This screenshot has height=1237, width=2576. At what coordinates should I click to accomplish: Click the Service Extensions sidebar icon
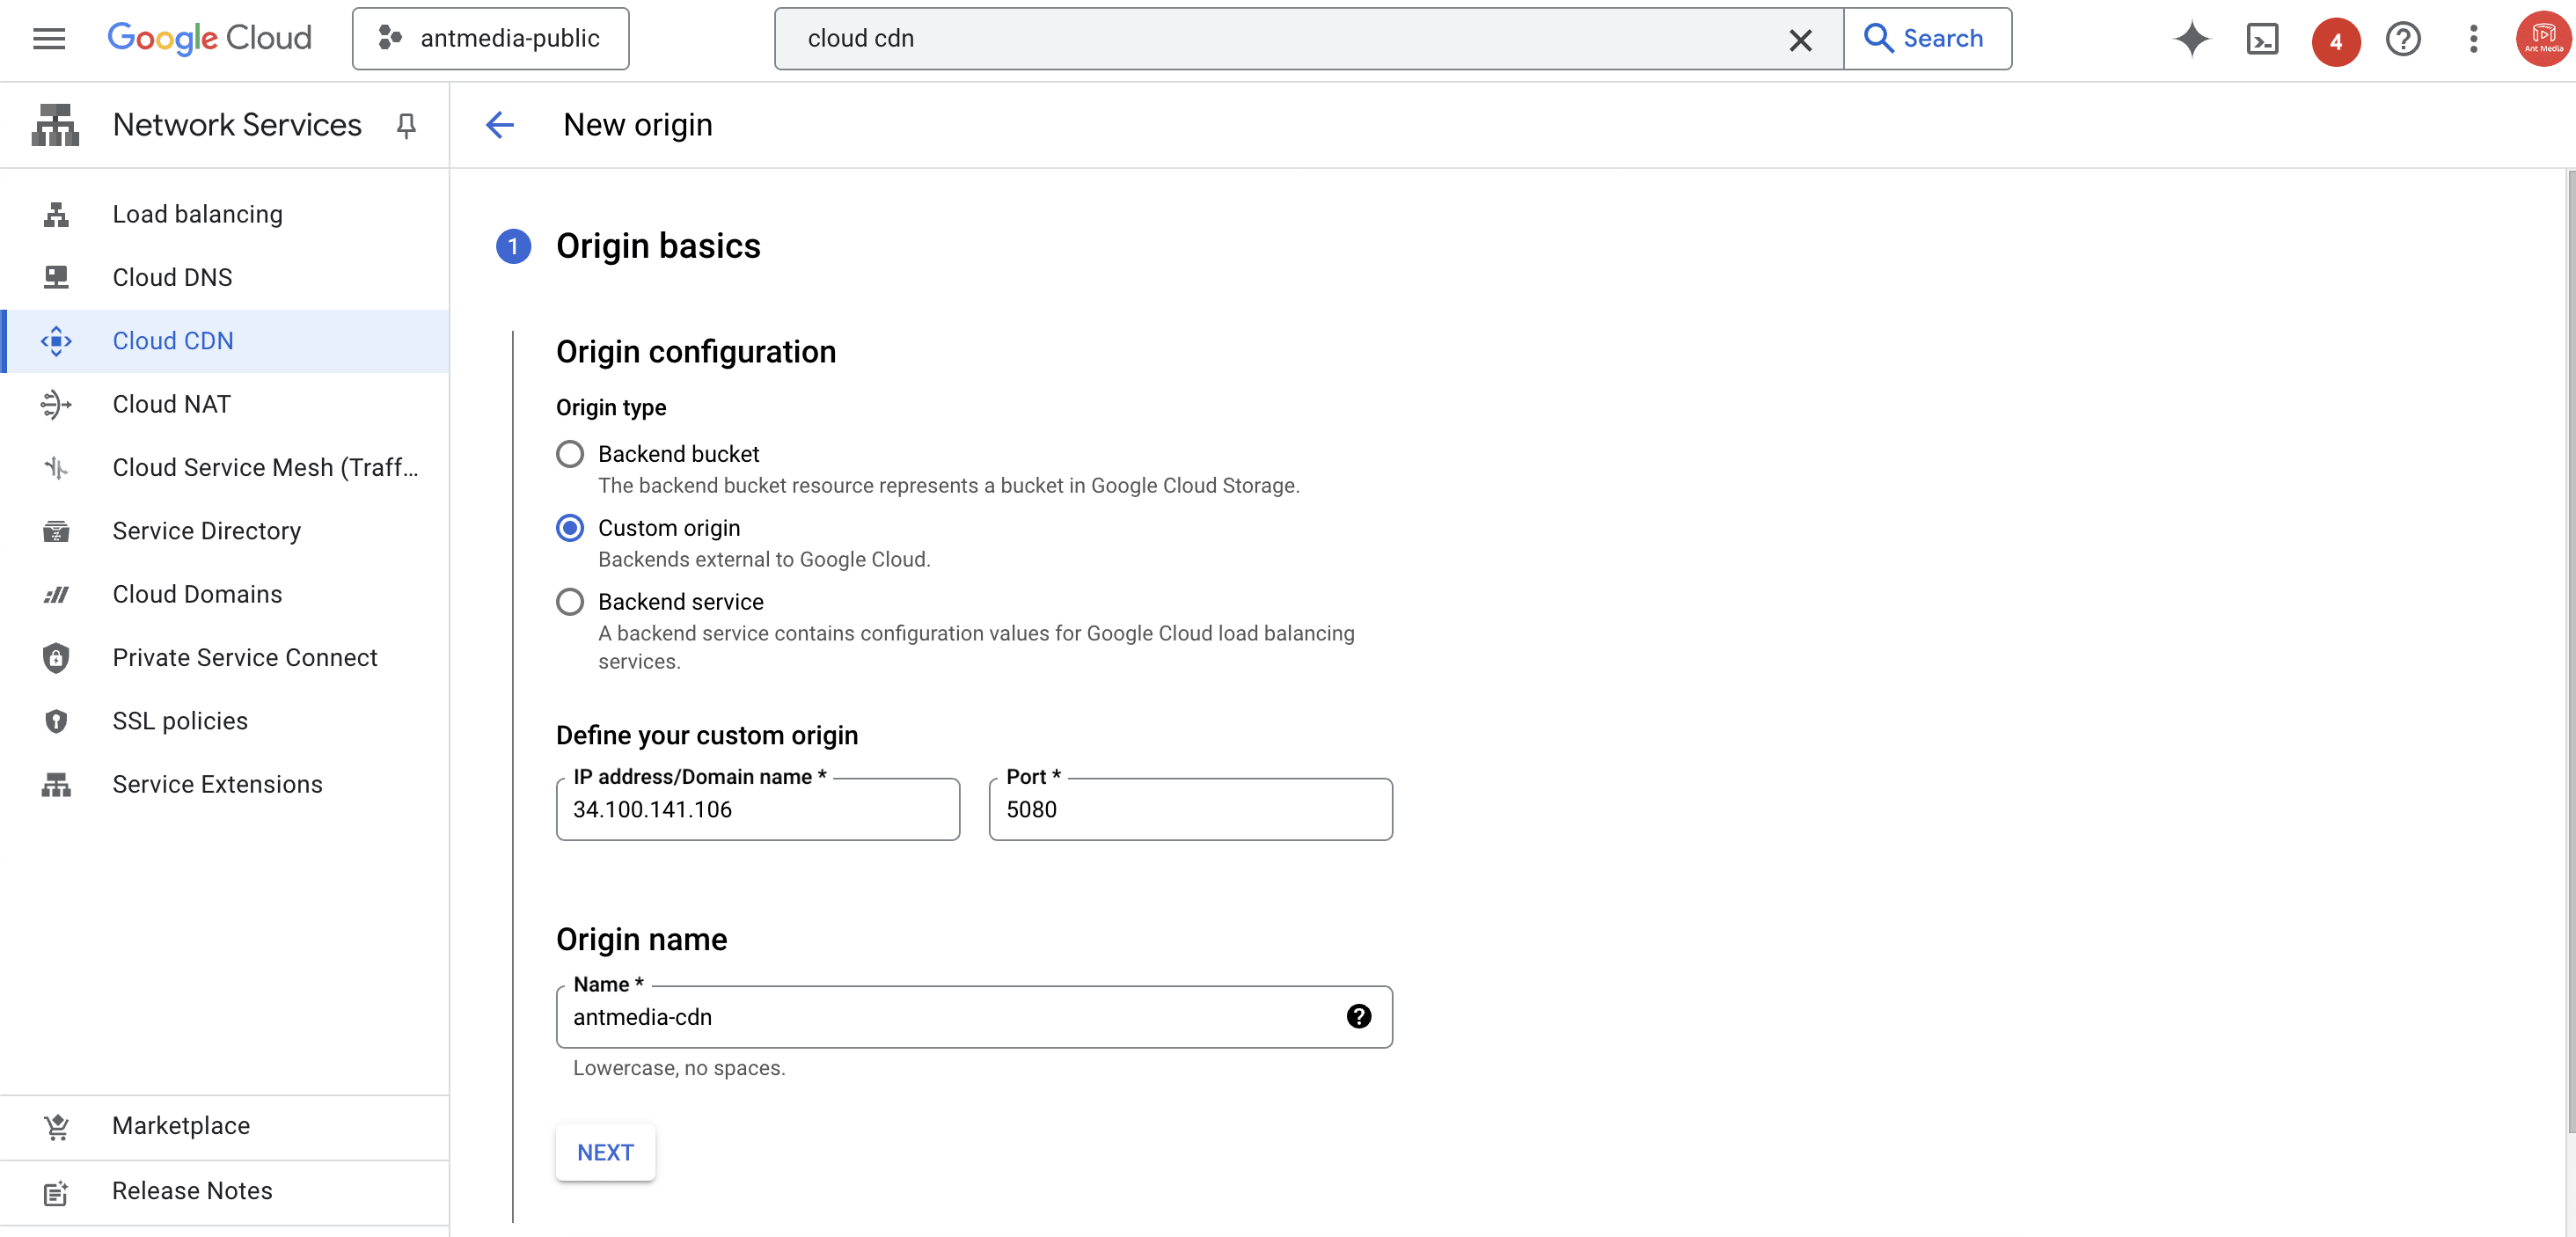coord(56,785)
